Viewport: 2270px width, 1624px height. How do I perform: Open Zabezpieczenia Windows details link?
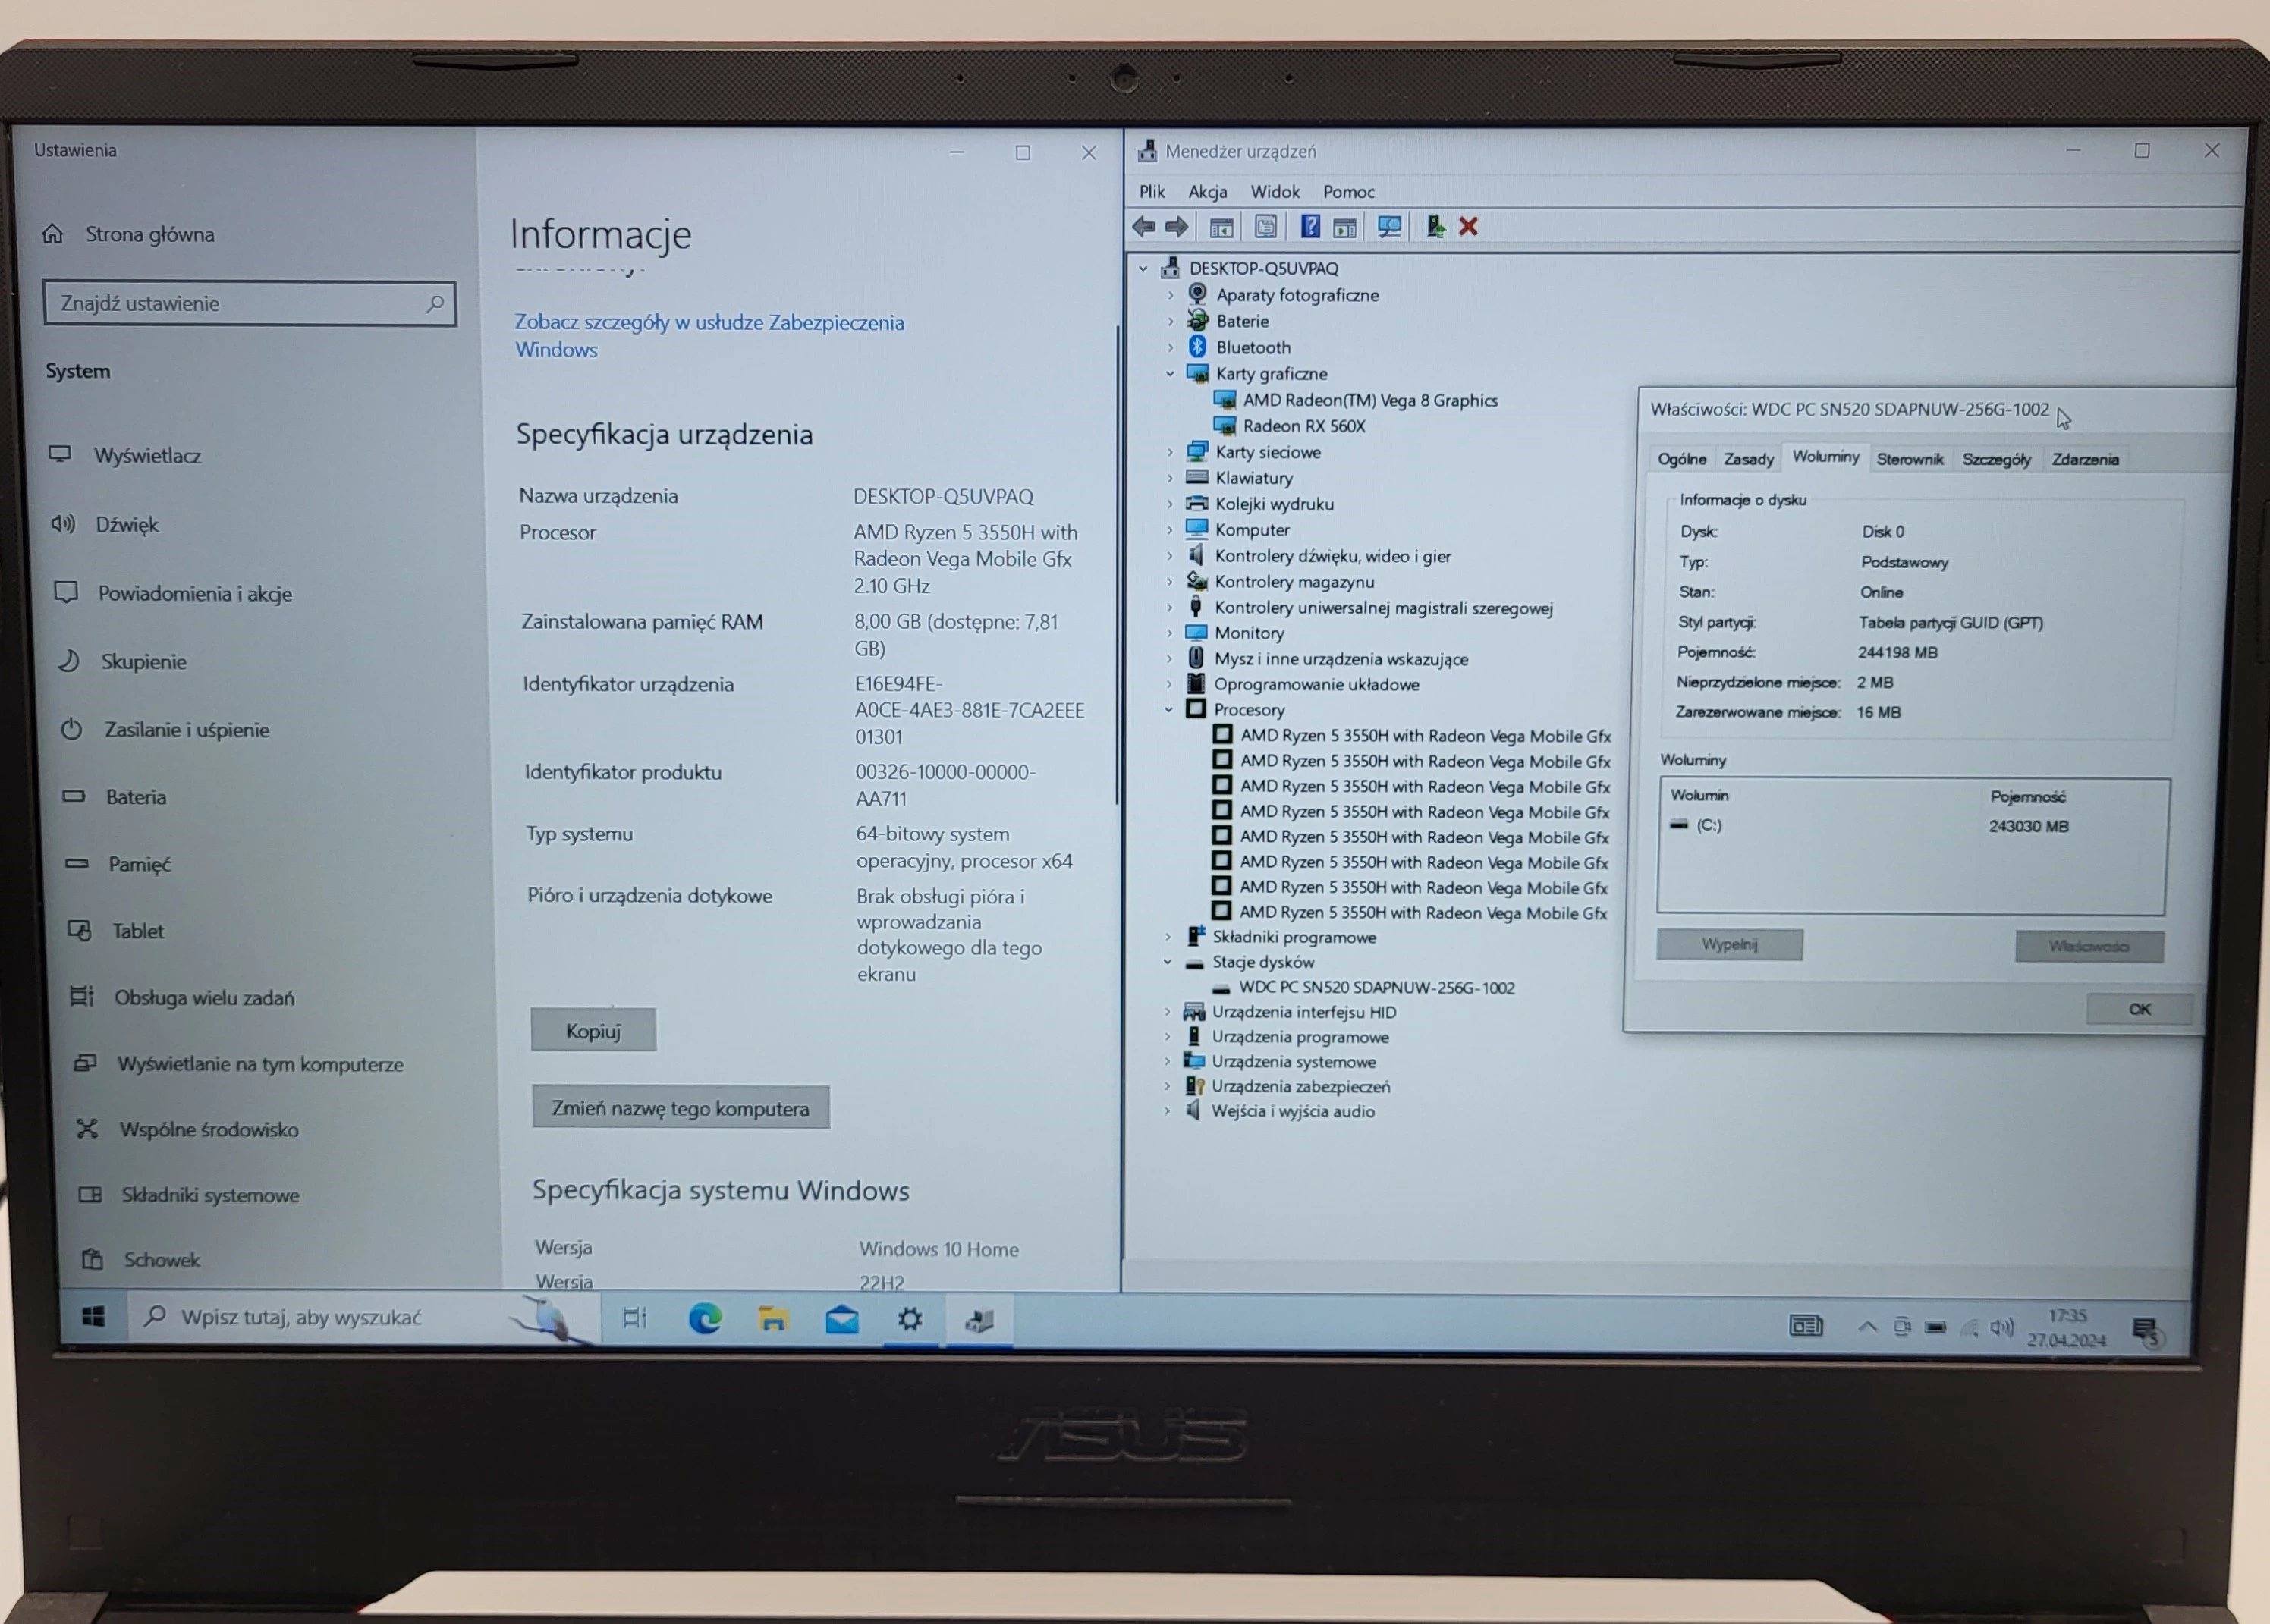709,336
